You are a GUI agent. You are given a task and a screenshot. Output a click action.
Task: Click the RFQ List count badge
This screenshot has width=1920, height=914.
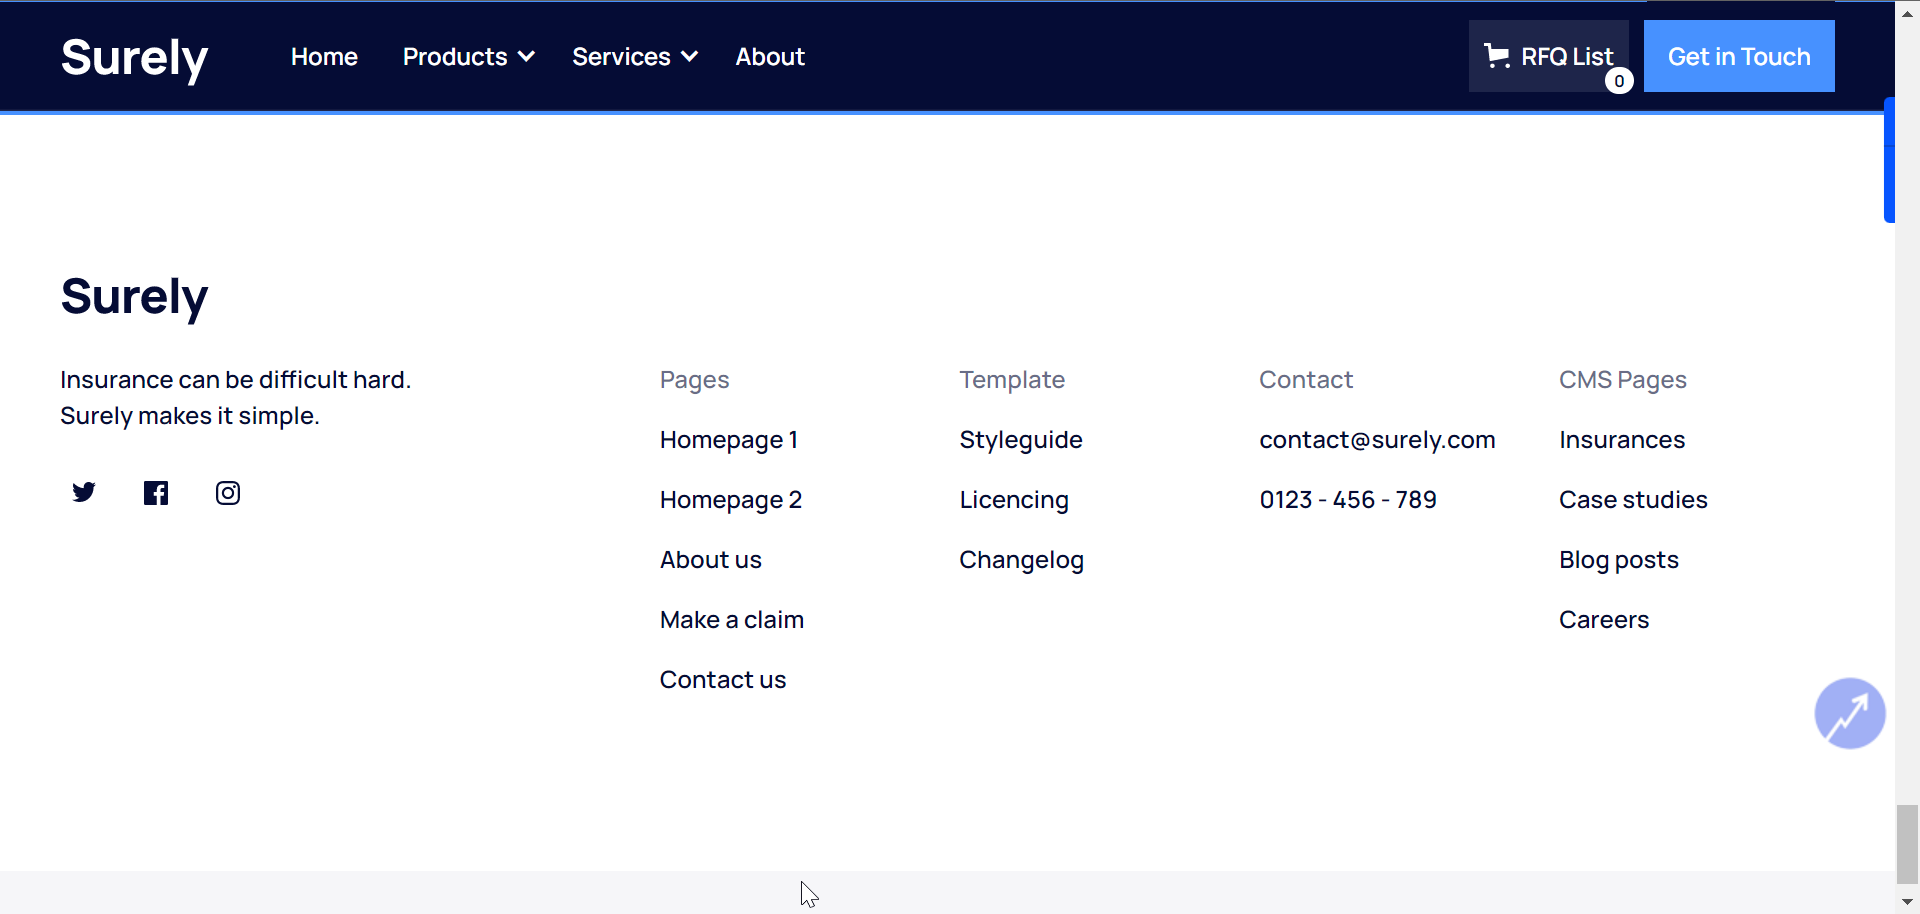coord(1619,81)
